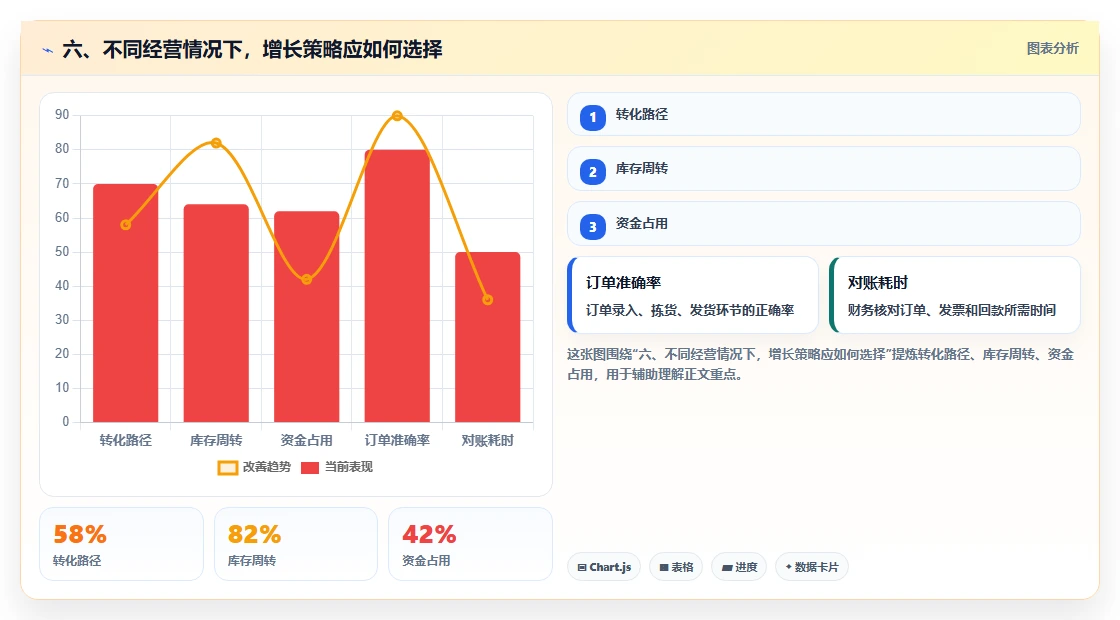The image size is (1120, 620).
Task: Click the x-axis label 转化路径
Action: pyautogui.click(x=126, y=441)
